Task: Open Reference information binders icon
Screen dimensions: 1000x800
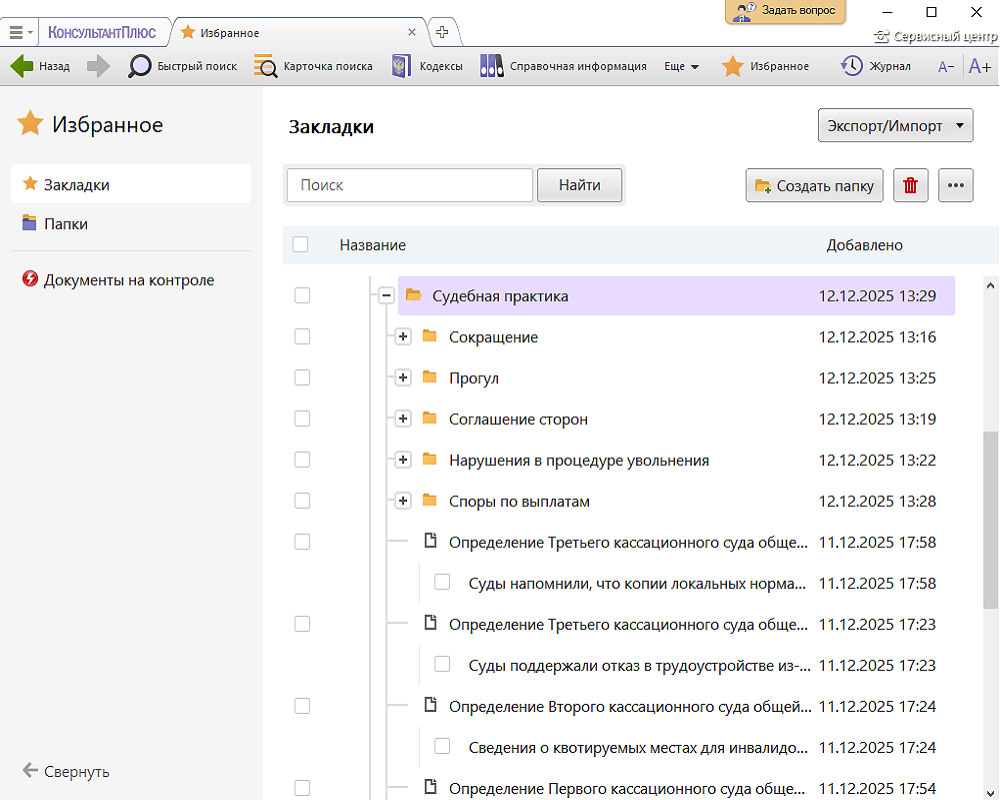Action: [491, 67]
